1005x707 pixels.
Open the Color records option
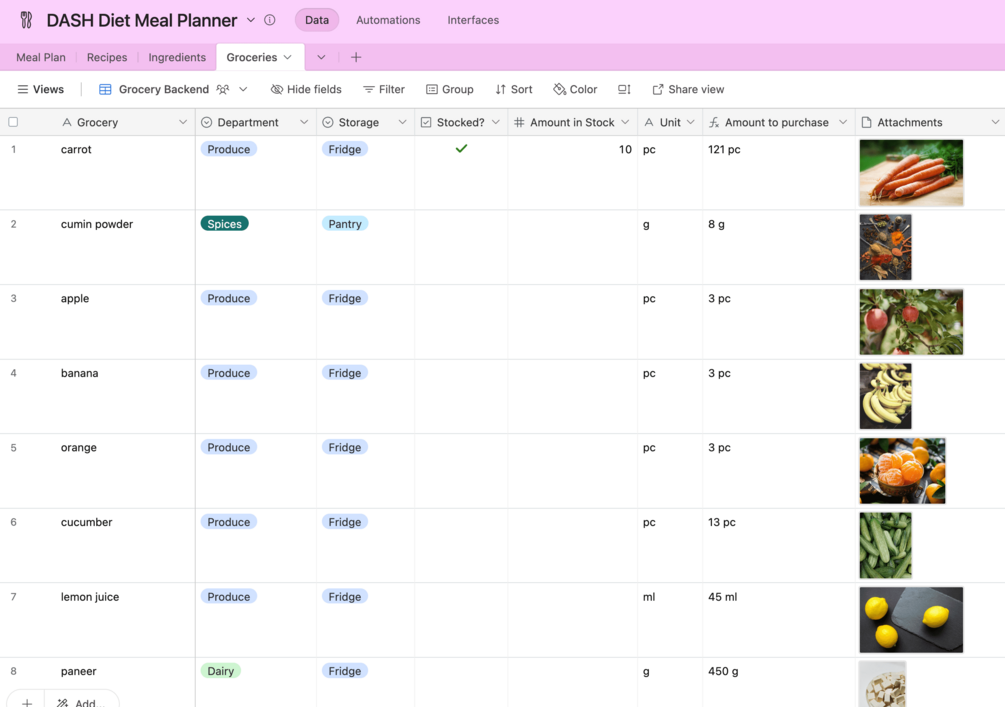(575, 89)
